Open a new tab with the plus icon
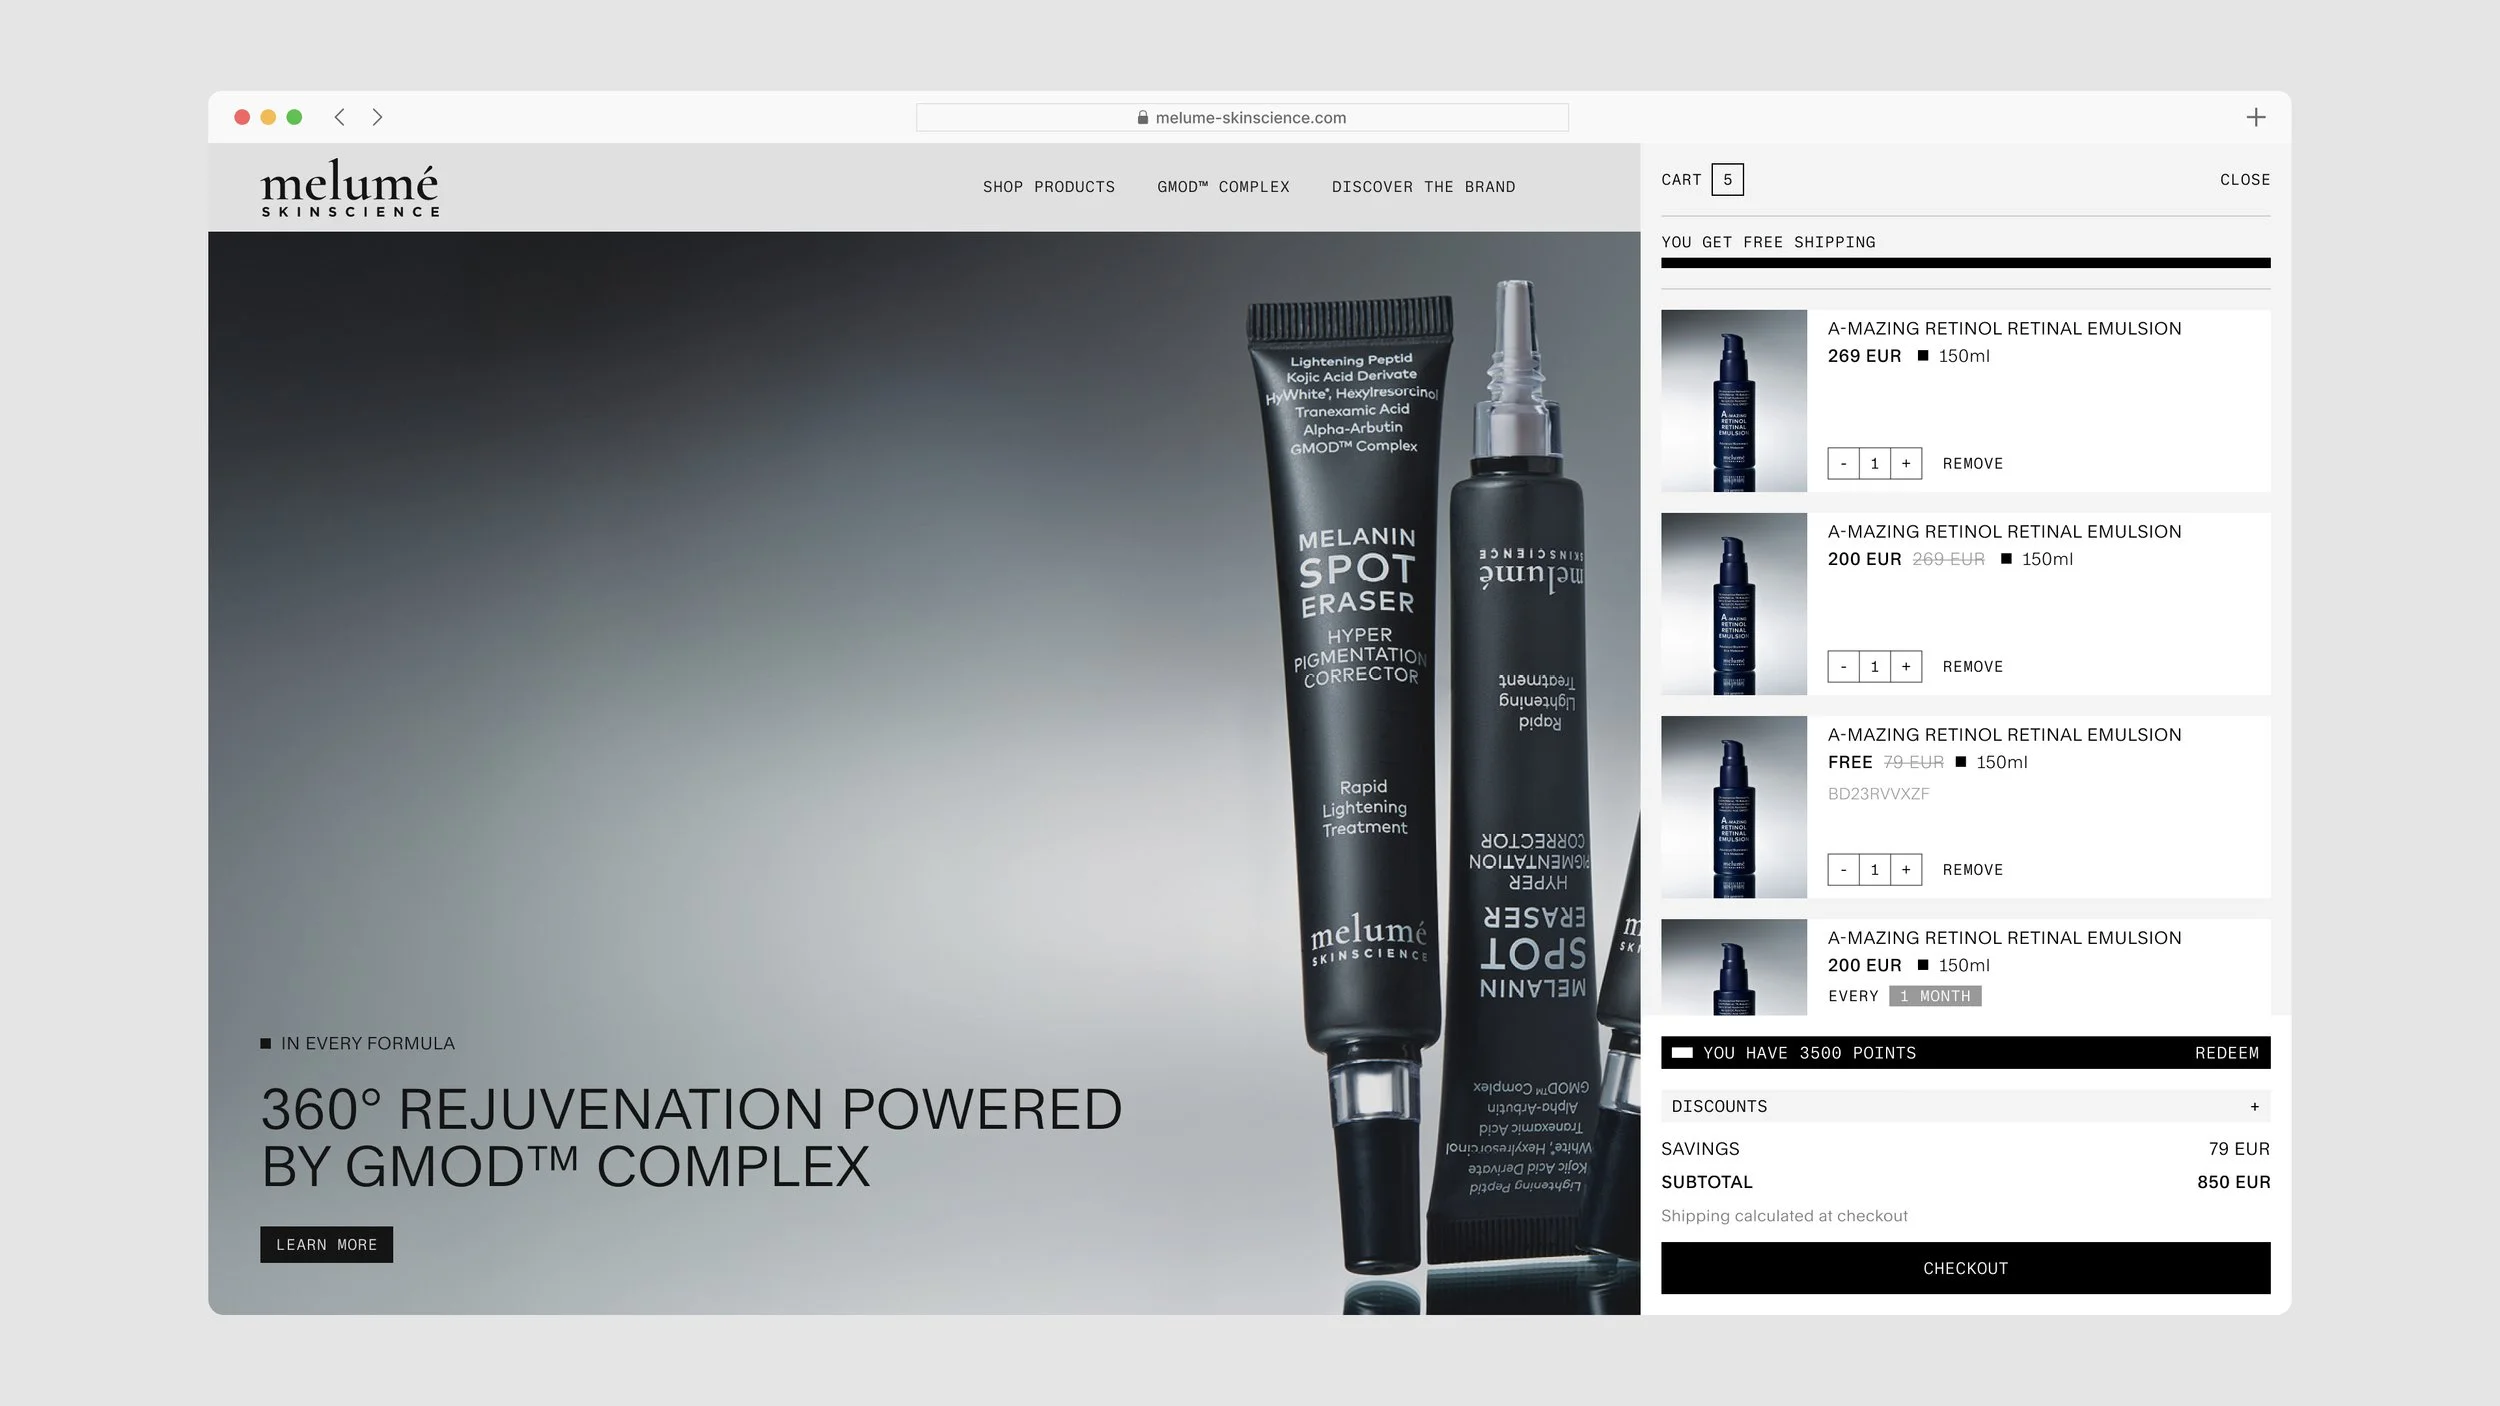 2256,117
